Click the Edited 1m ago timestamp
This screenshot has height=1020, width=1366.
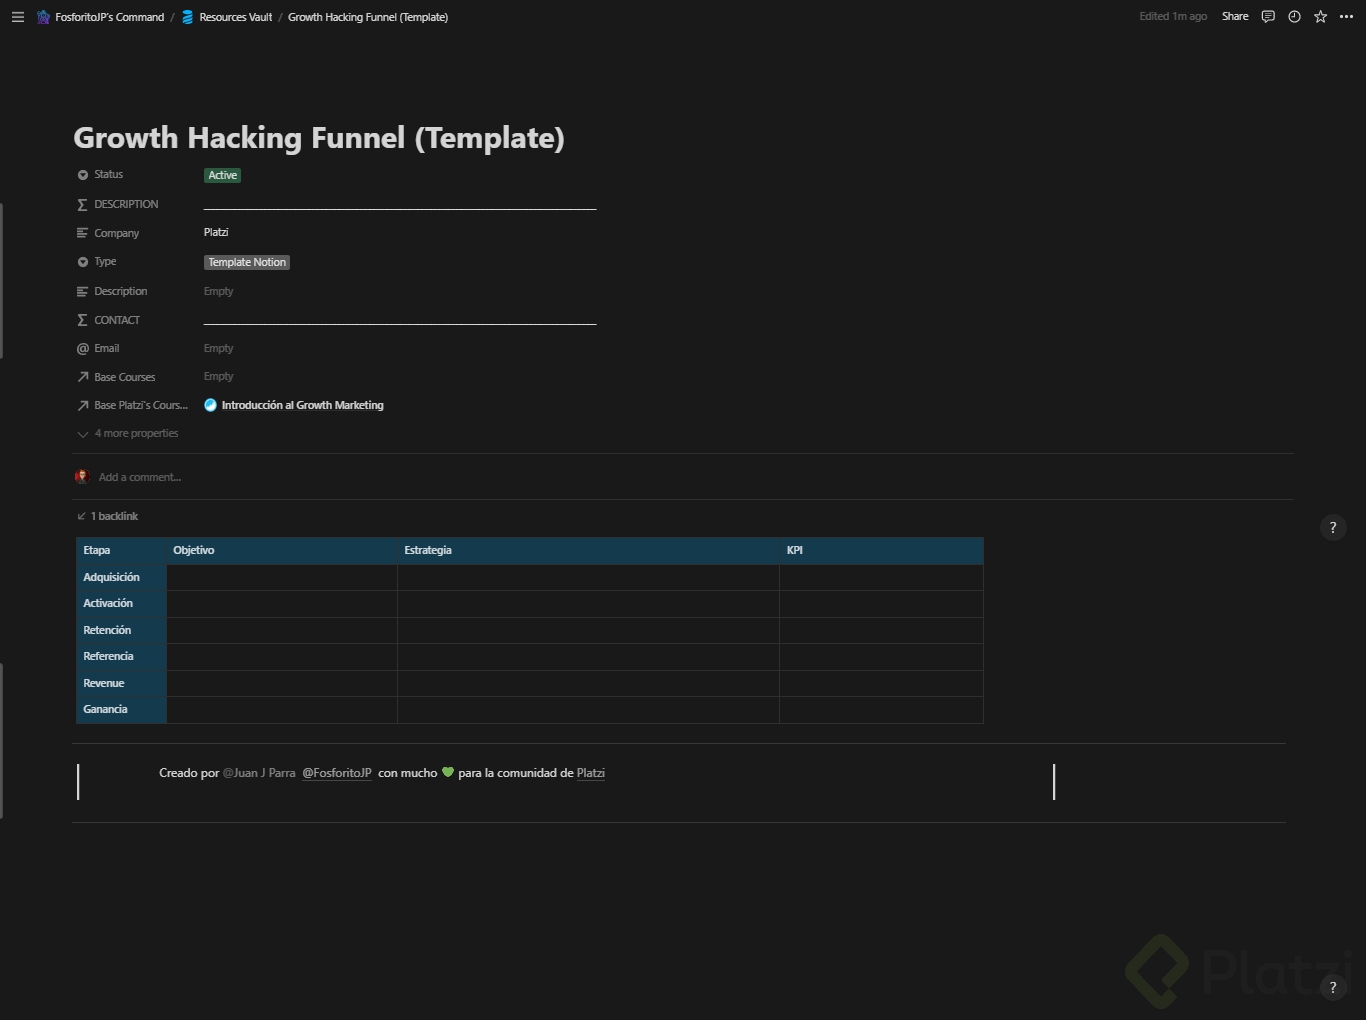pos(1173,17)
